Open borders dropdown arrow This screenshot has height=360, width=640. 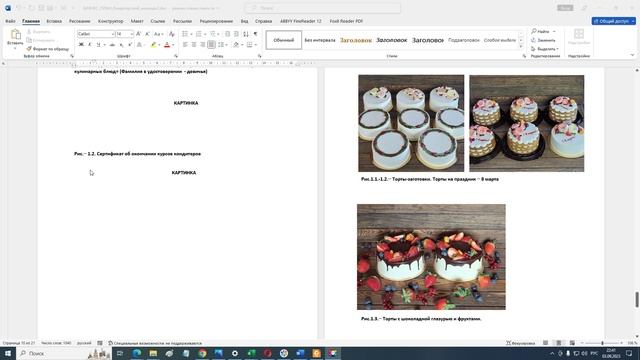[x=256, y=45]
